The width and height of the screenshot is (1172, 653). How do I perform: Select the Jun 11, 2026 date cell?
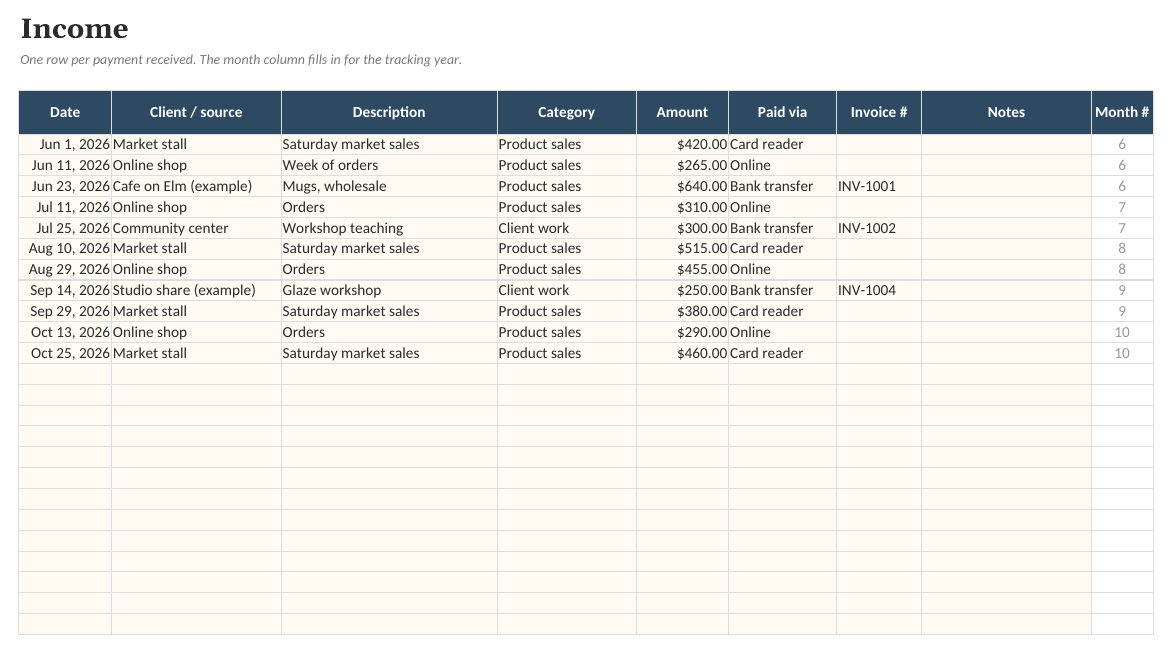click(65, 165)
